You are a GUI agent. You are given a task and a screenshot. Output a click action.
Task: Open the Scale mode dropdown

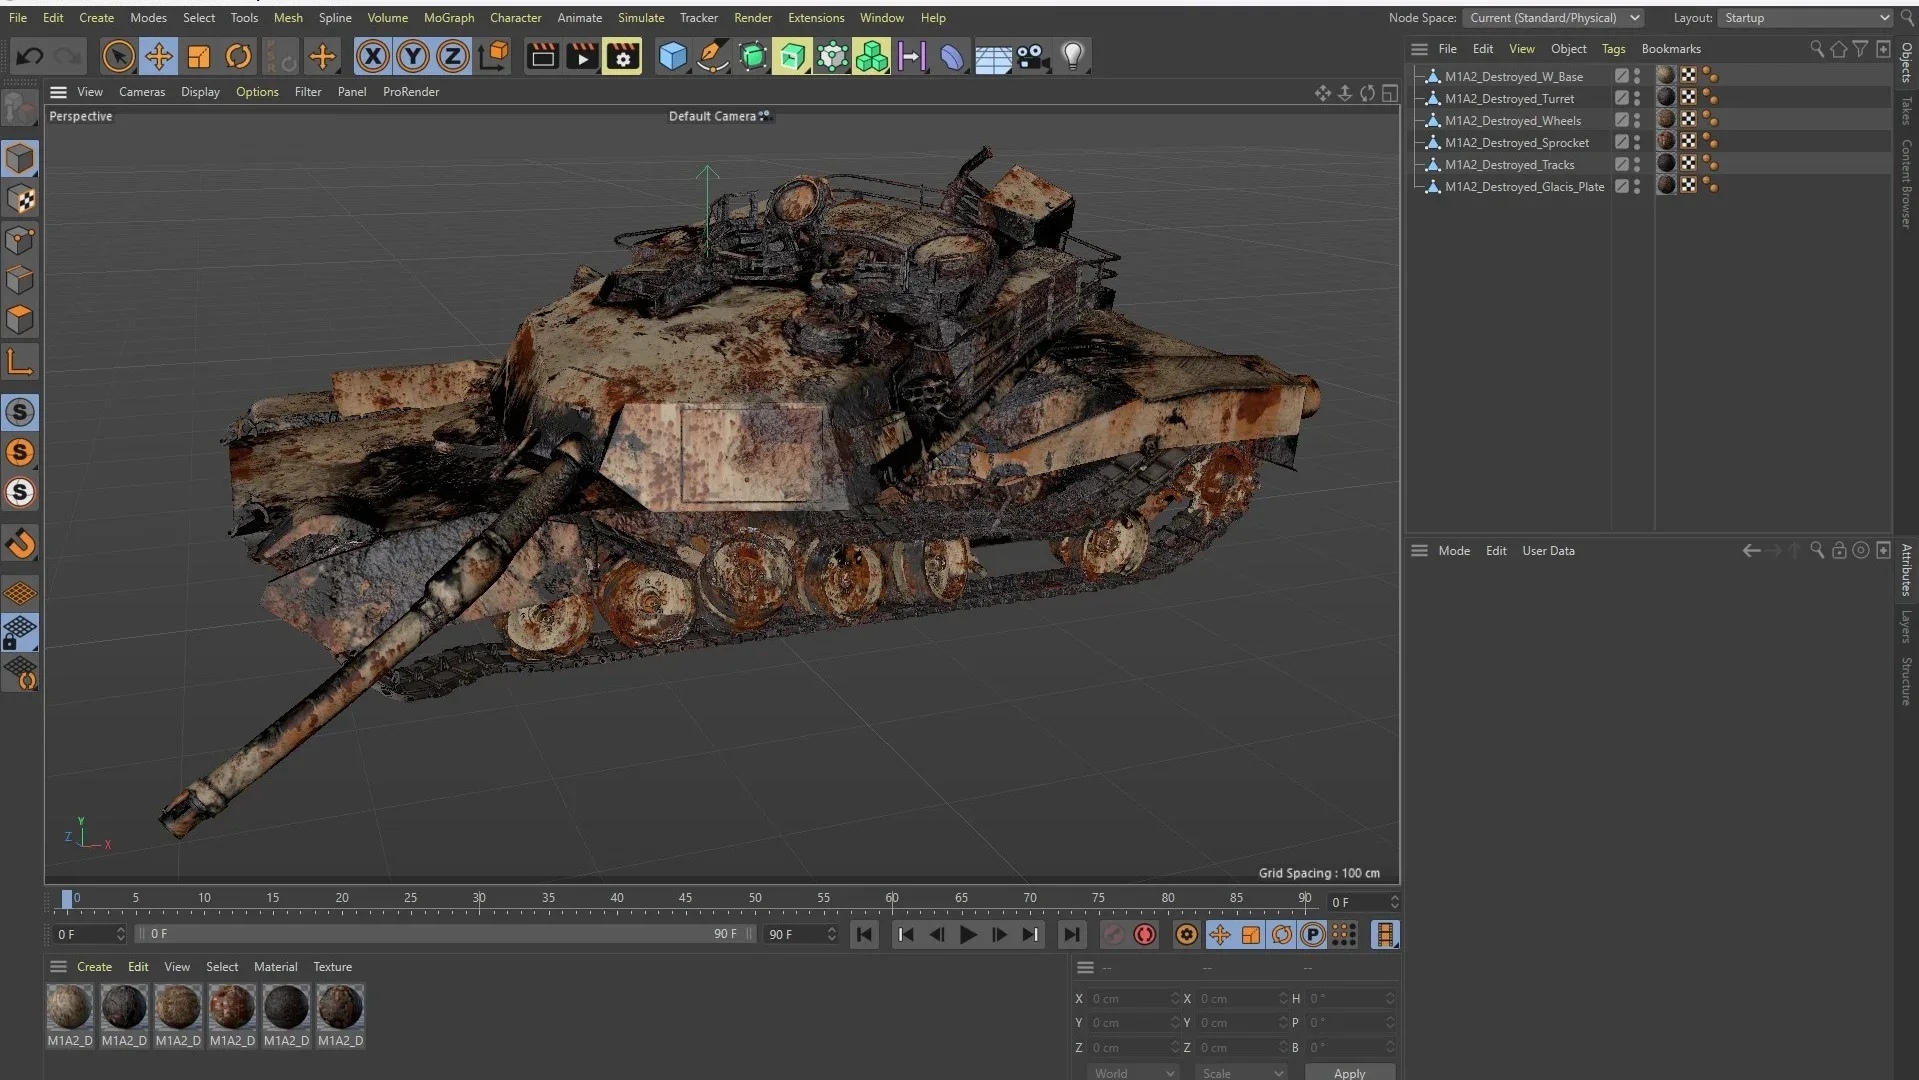1242,1072
